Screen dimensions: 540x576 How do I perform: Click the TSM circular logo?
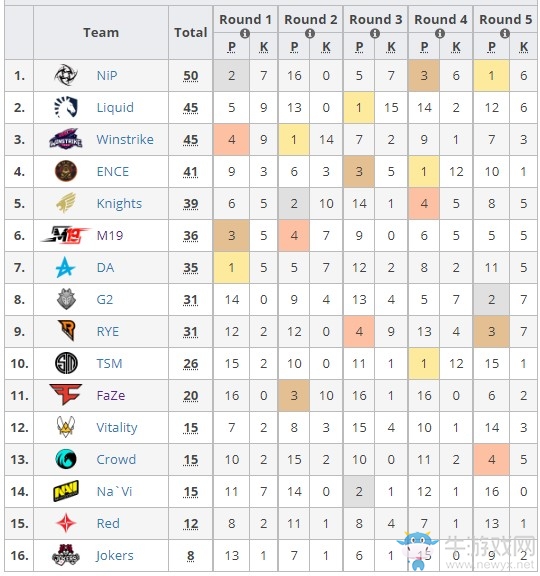pyautogui.click(x=66, y=363)
